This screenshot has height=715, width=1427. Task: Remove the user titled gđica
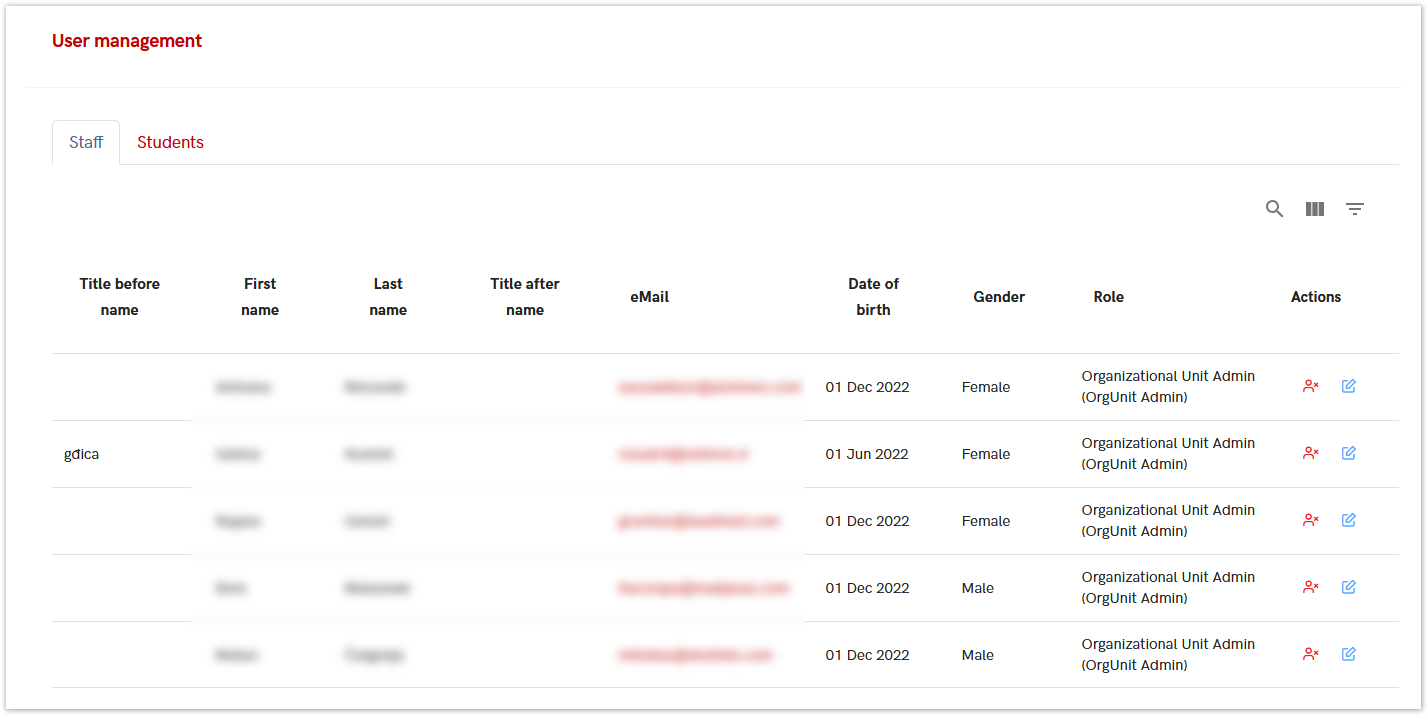[x=1311, y=453]
